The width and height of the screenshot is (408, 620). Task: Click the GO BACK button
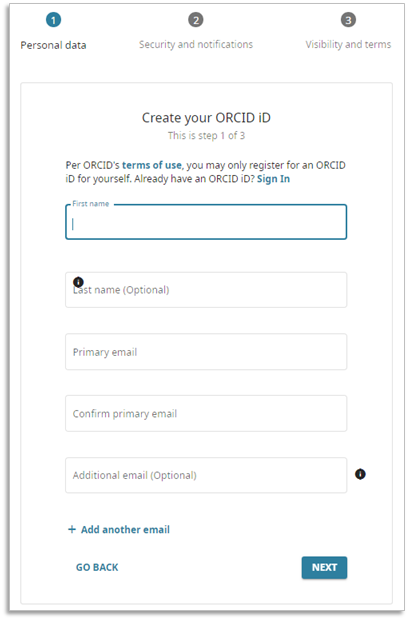(x=97, y=567)
